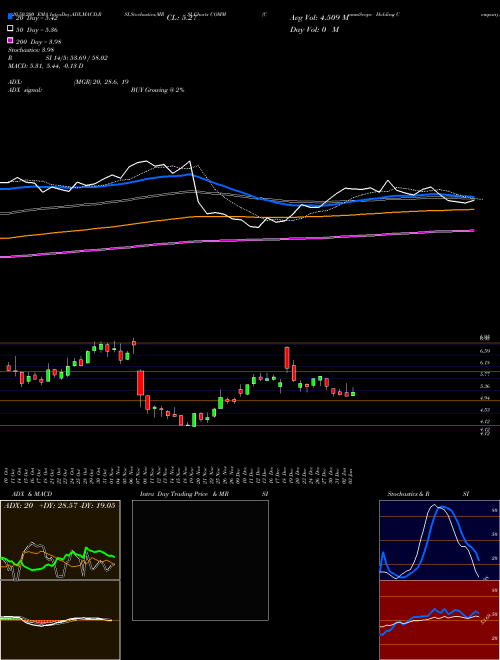Click the 'Avg Vol: 4.509 M' text
500x660 pixels.
tap(319, 18)
